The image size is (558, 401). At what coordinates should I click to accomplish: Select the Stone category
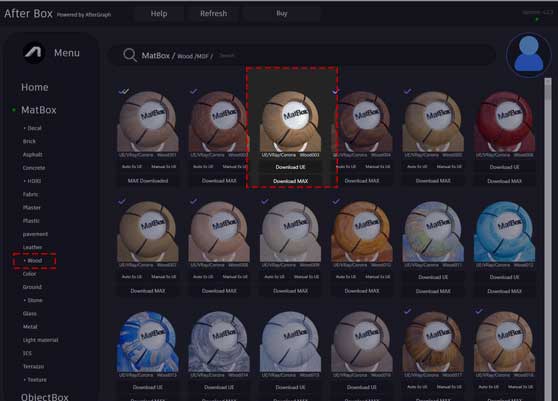click(x=35, y=300)
